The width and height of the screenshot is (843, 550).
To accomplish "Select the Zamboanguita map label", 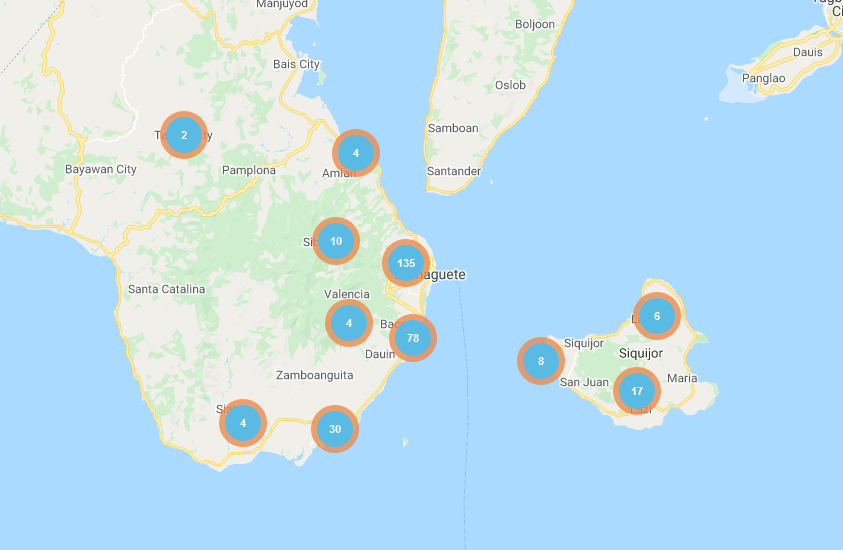I will point(315,375).
